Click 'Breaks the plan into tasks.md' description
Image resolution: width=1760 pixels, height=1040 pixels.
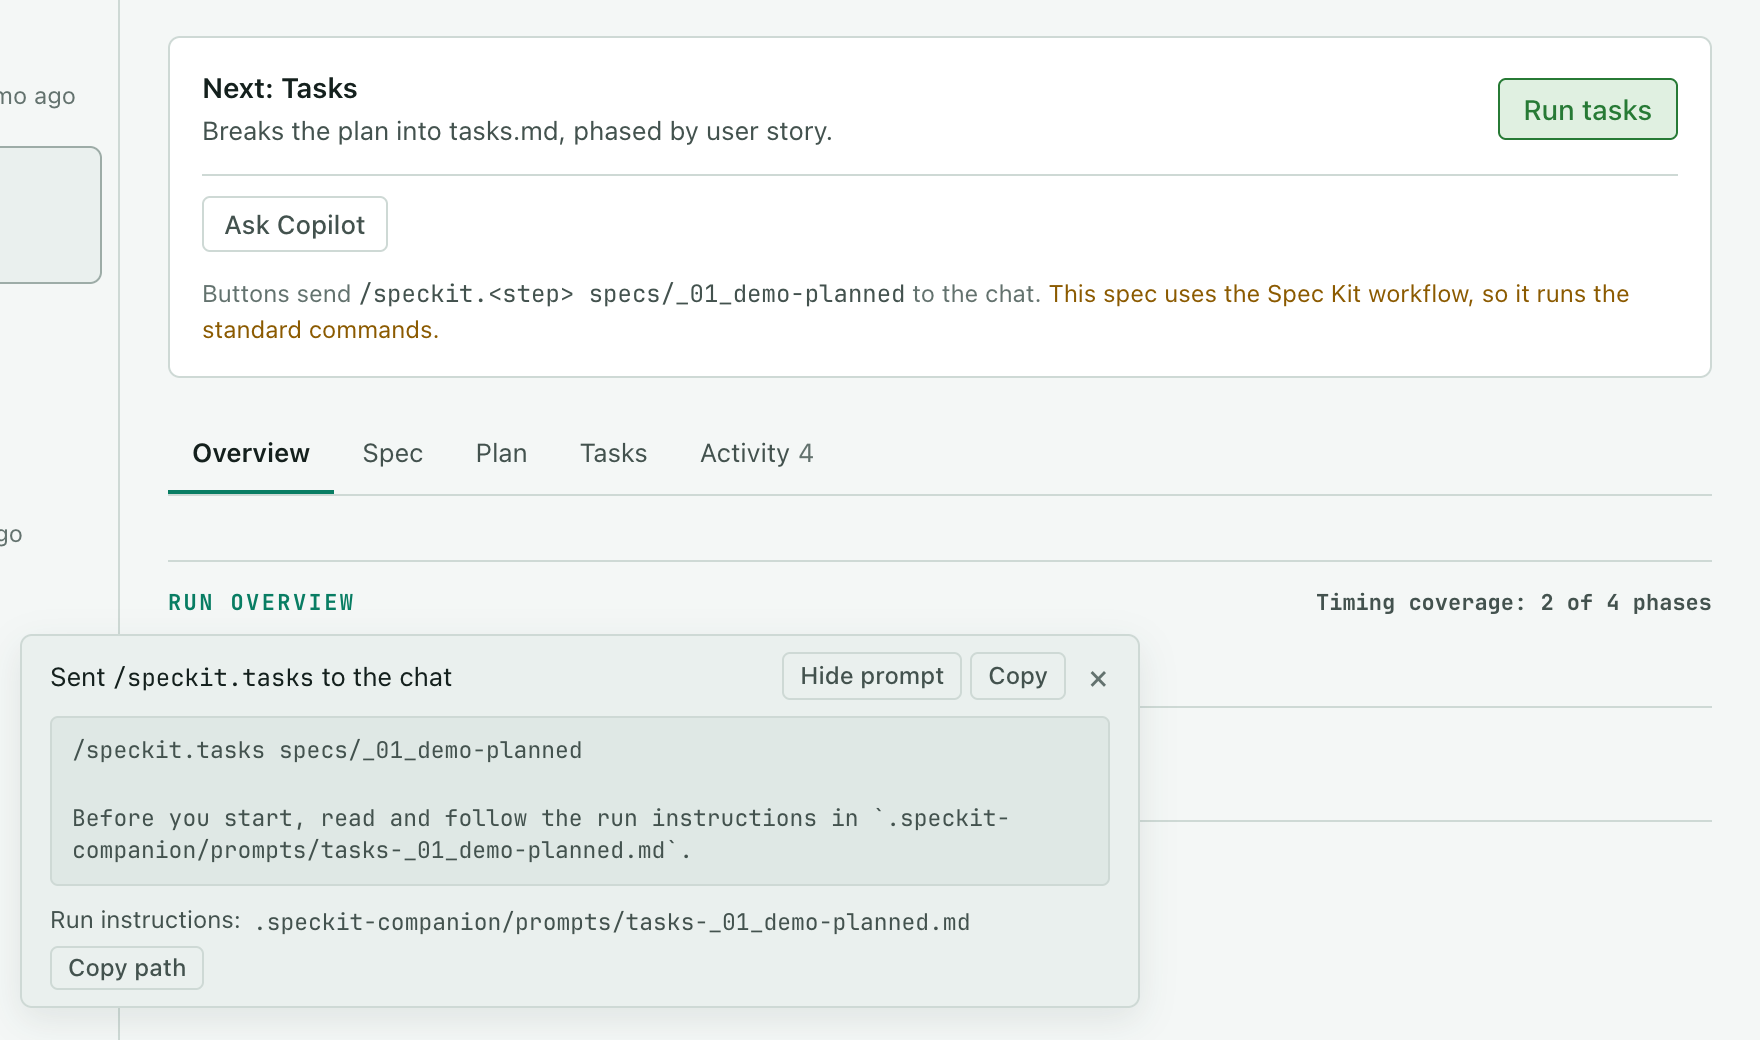pyautogui.click(x=517, y=131)
